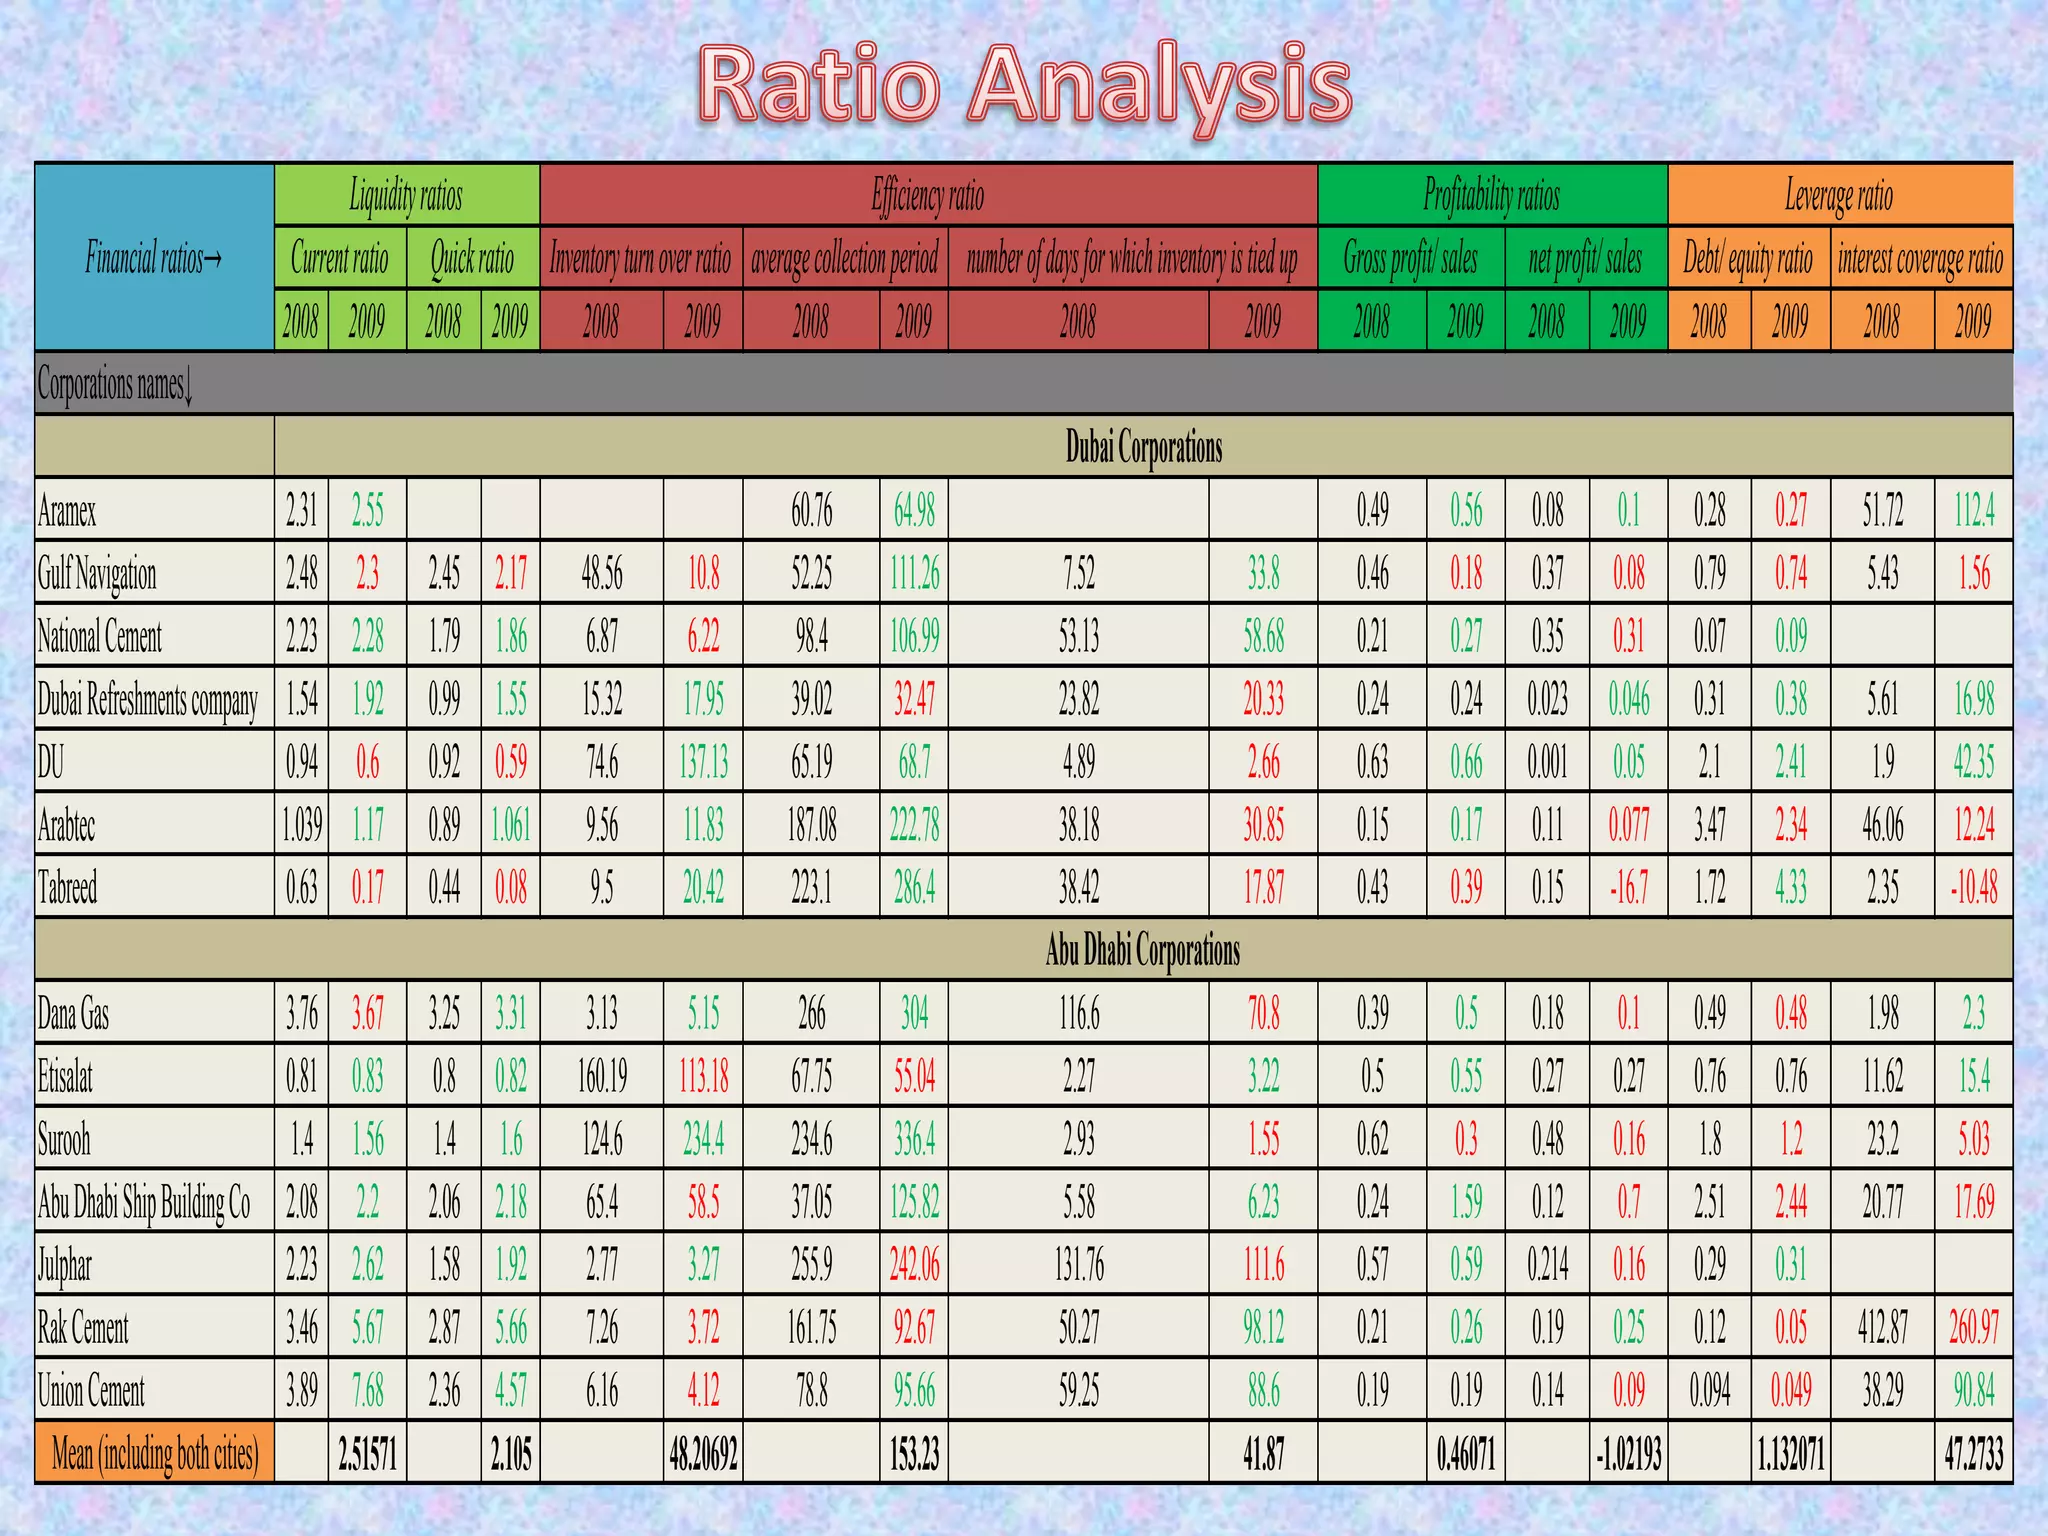Select National Cement inventory days '58.68'
This screenshot has width=2048, height=1536.
tap(1263, 636)
